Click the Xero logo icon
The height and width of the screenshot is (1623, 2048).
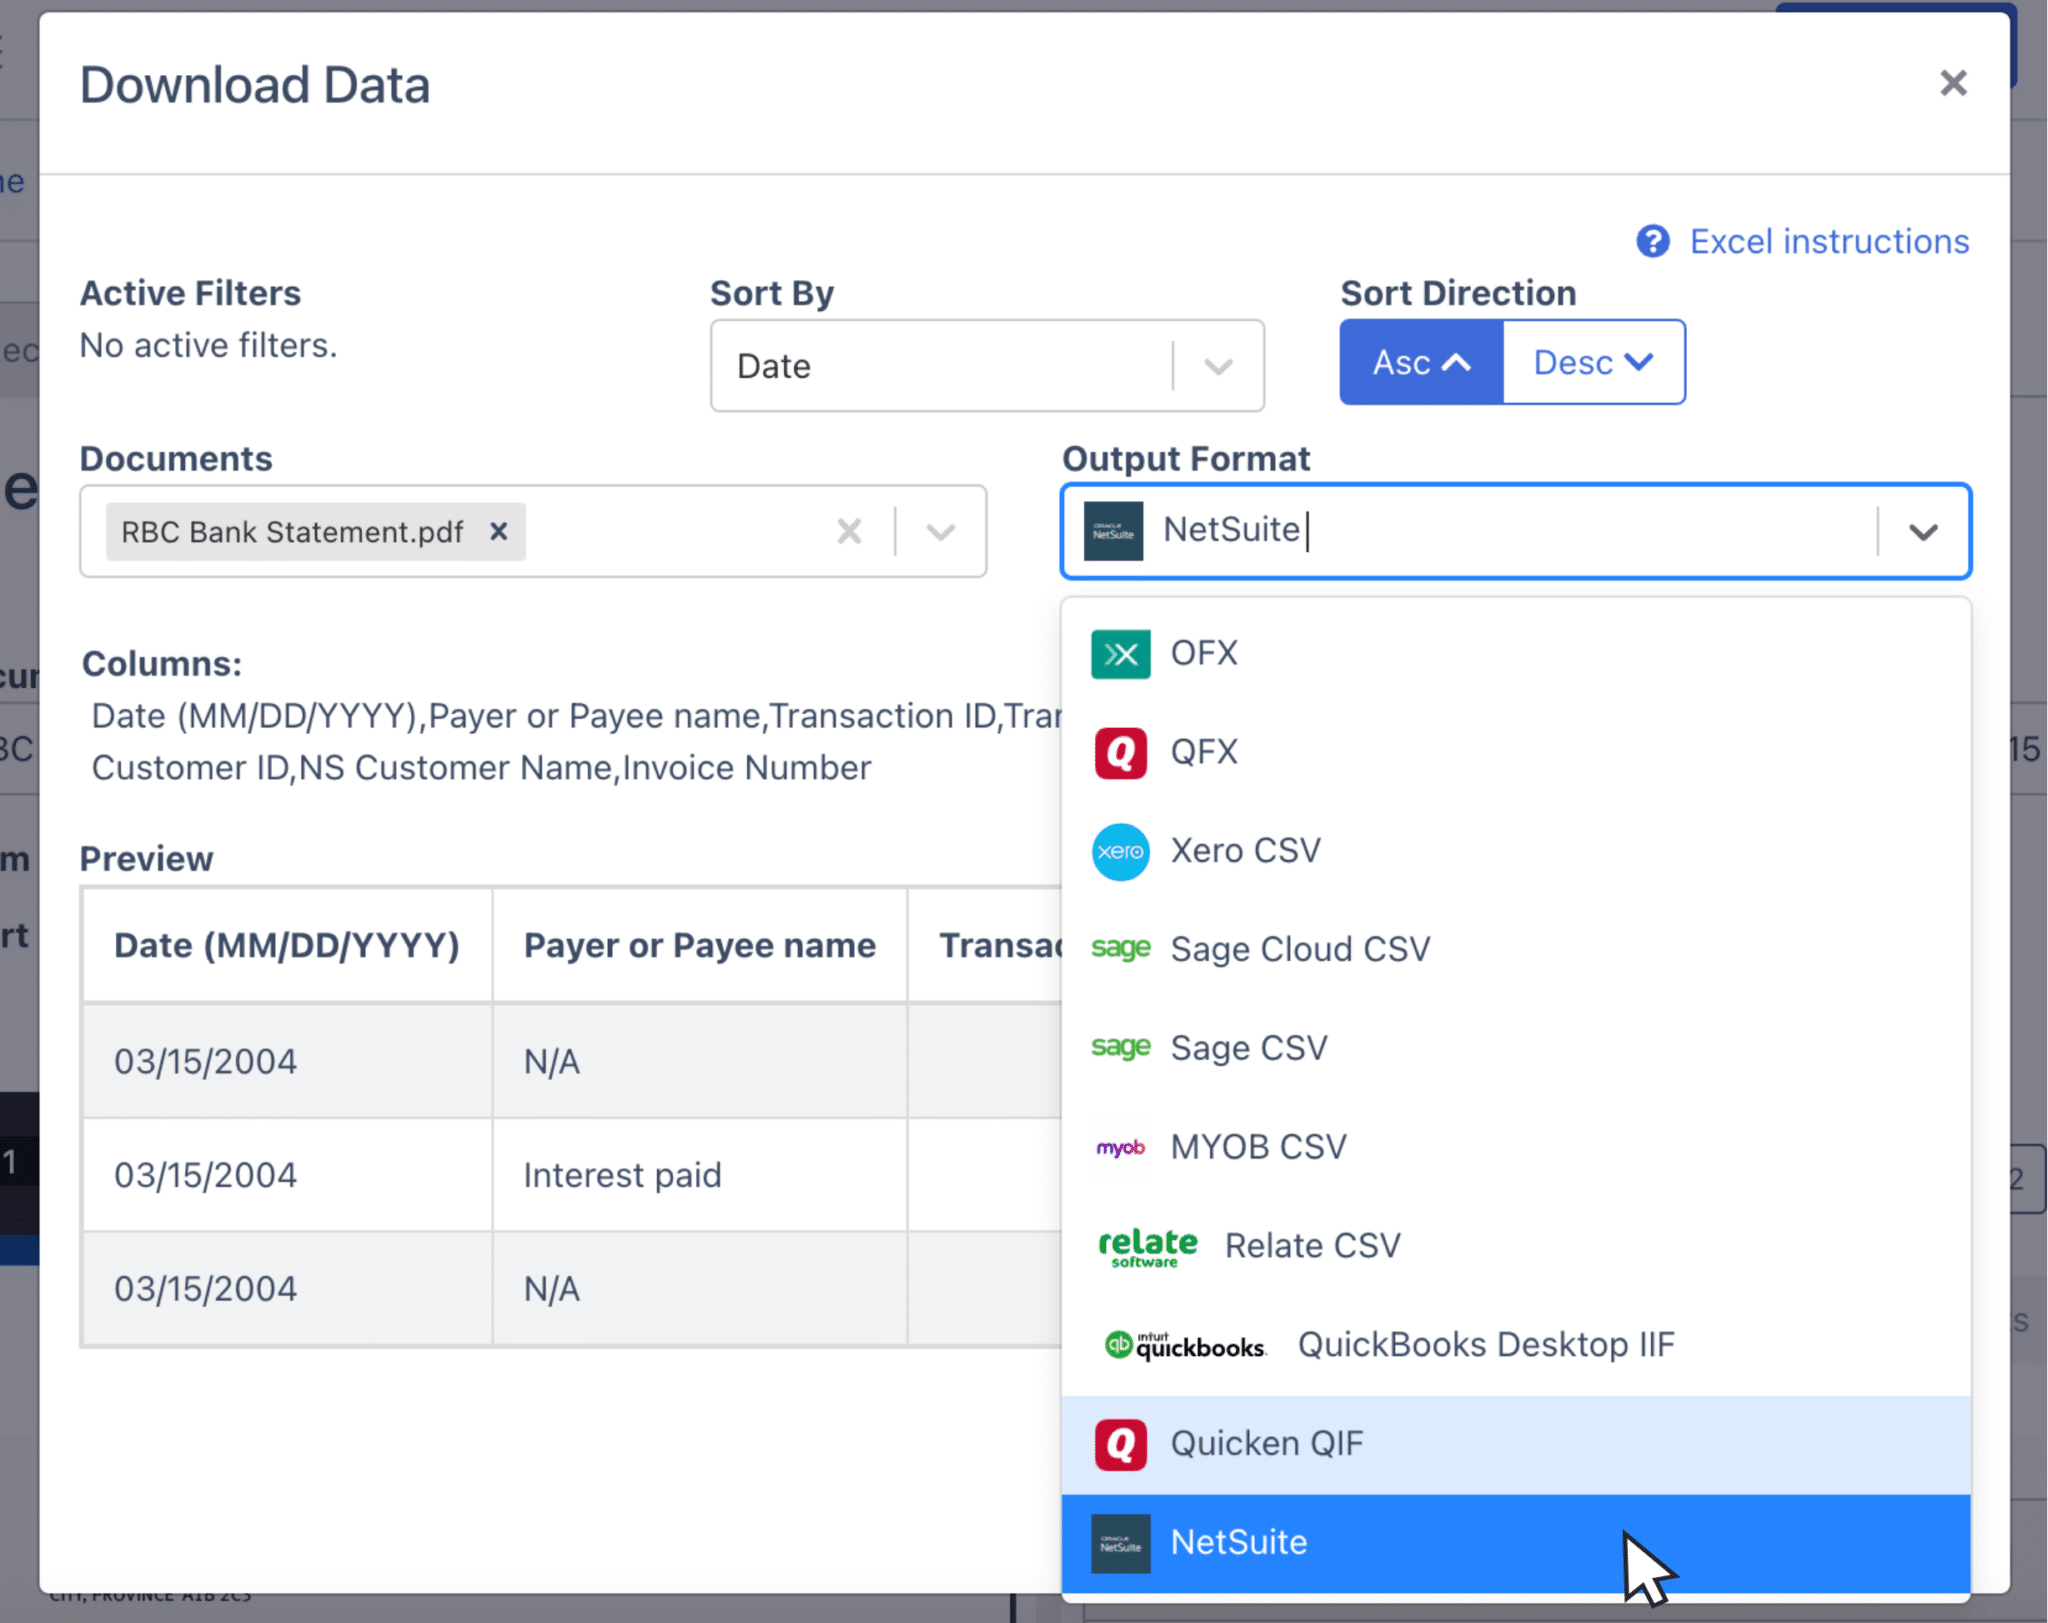point(1120,851)
